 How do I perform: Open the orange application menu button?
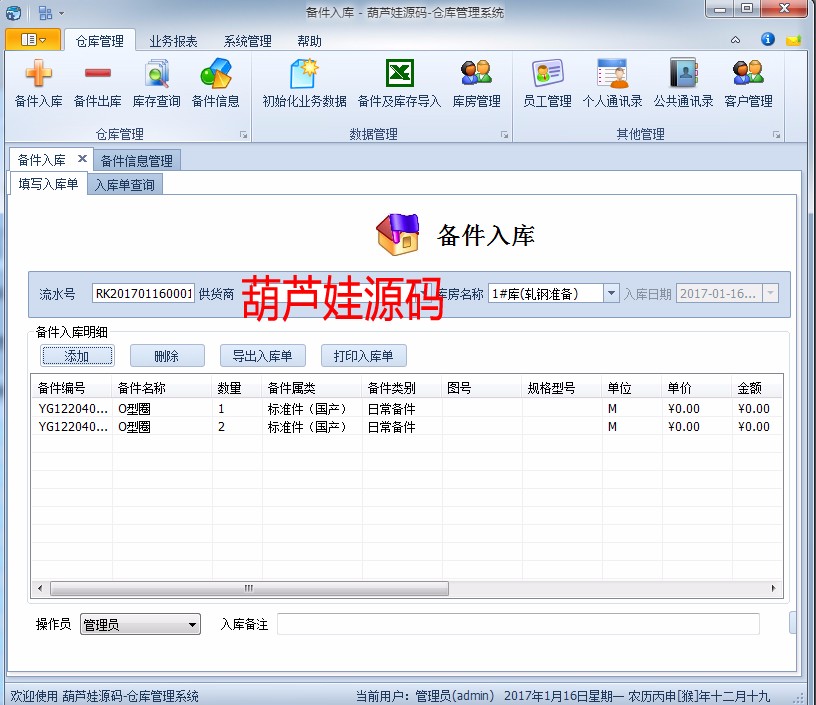pos(33,40)
